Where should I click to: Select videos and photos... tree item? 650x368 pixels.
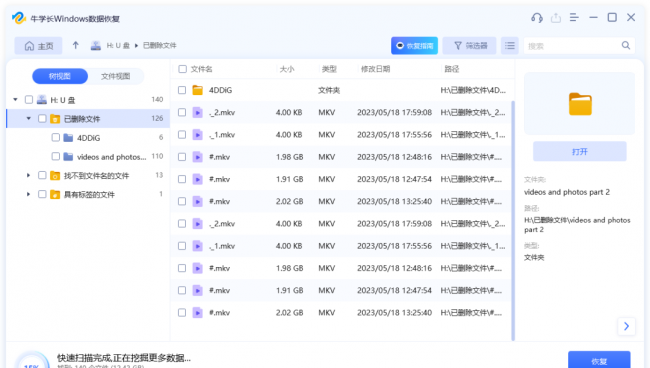click(112, 157)
